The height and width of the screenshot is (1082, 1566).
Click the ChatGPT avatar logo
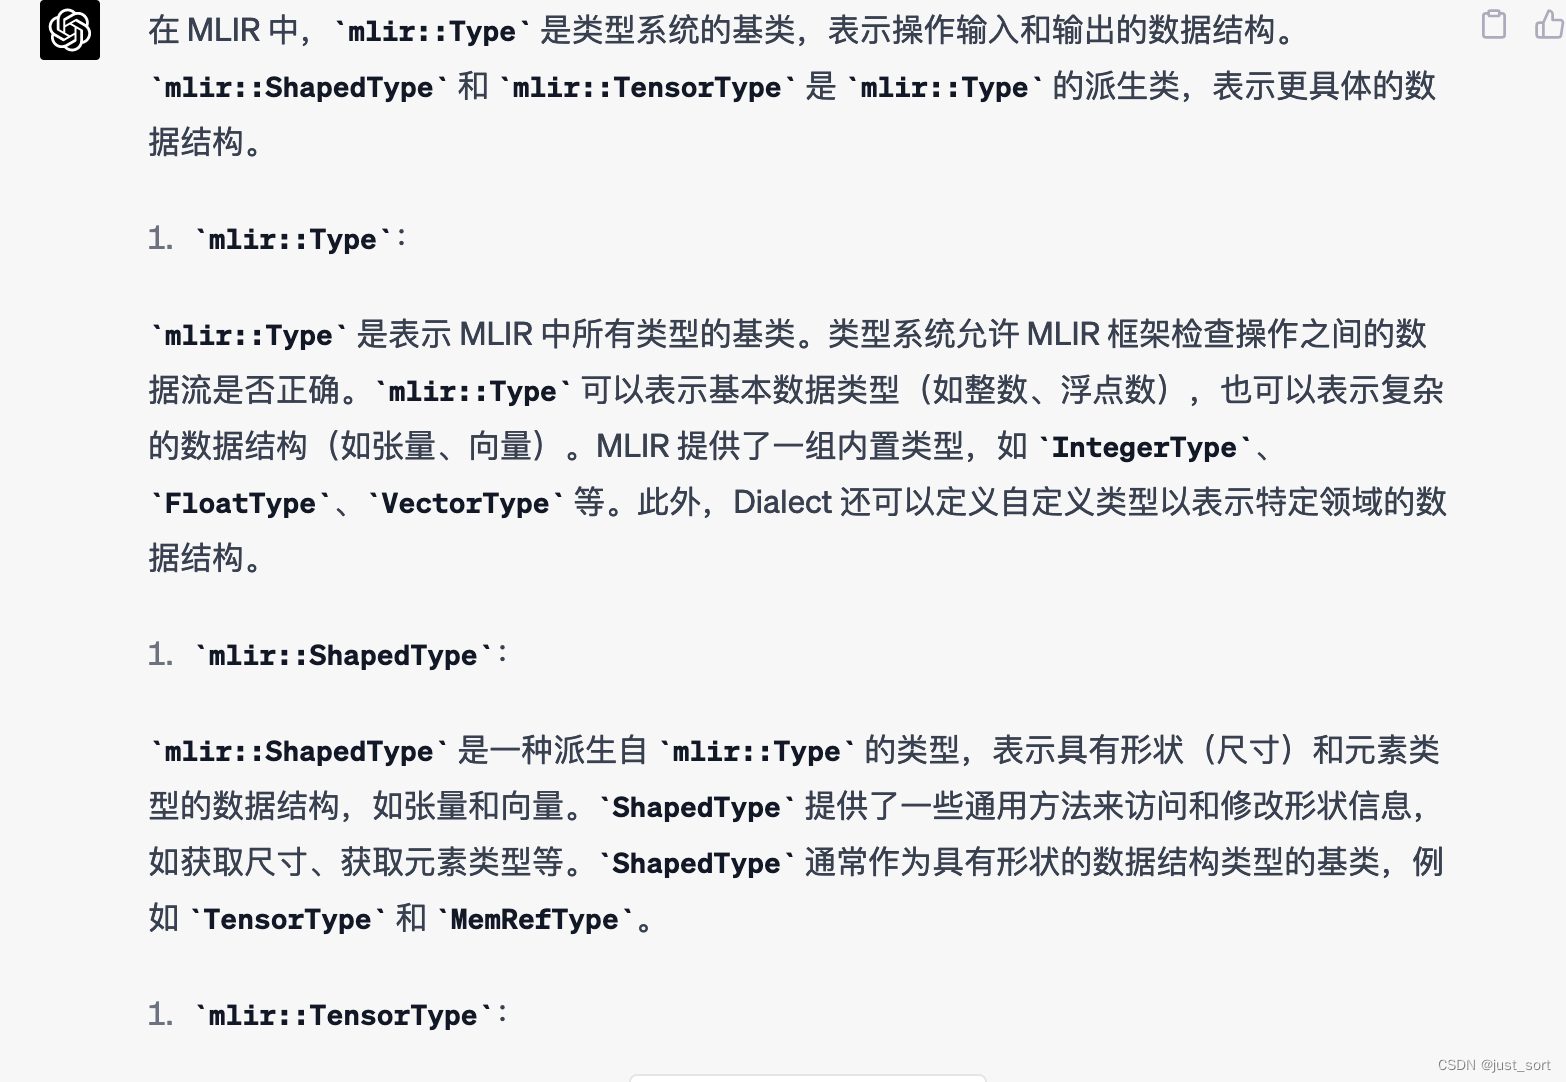(69, 30)
